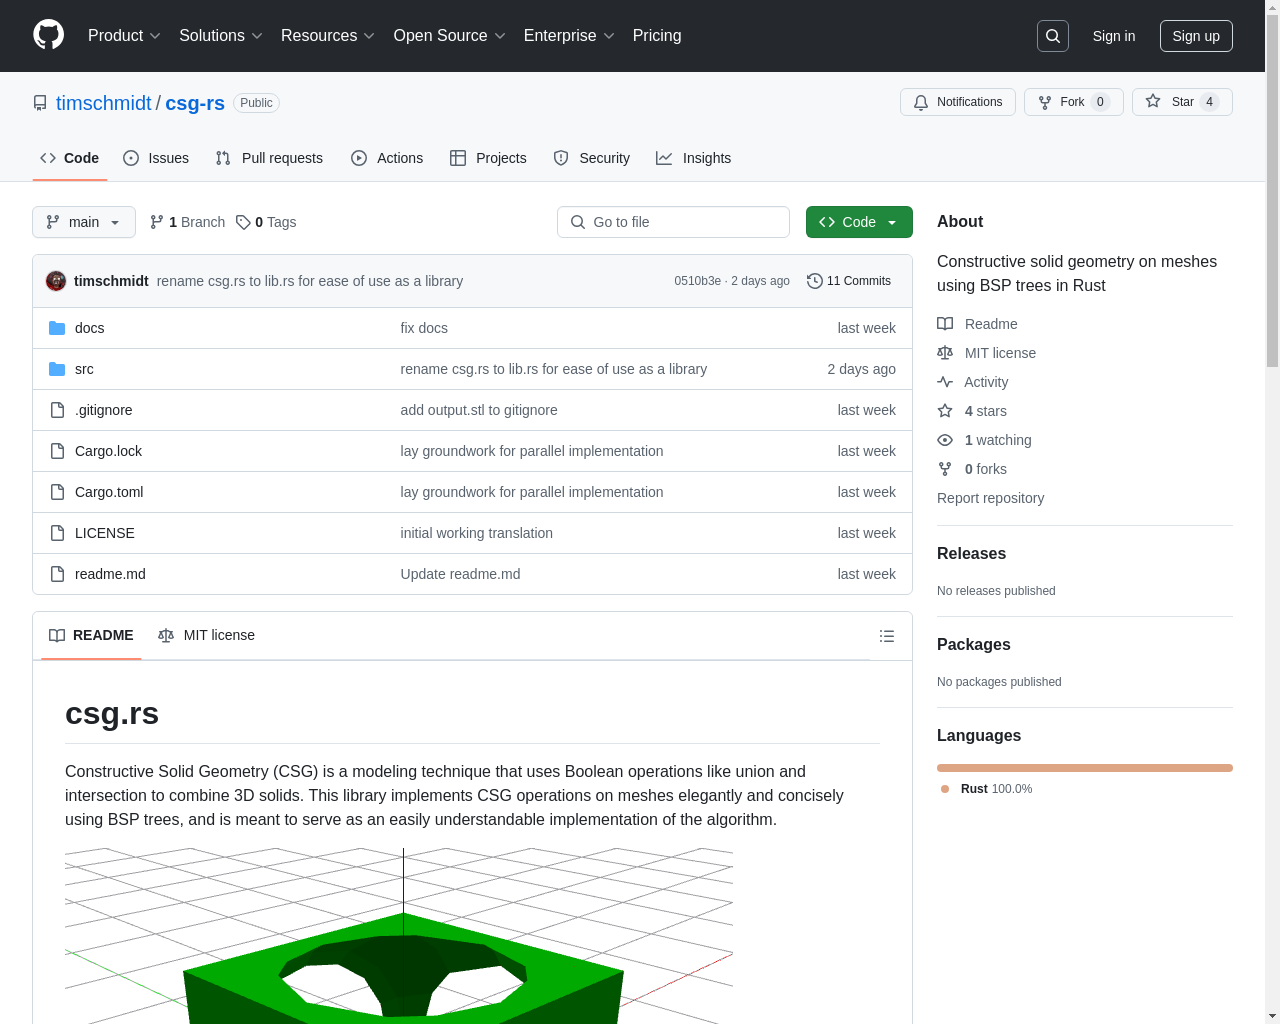Open the 'fix docs' commit message
Image resolution: width=1280 pixels, height=1024 pixels.
click(424, 328)
